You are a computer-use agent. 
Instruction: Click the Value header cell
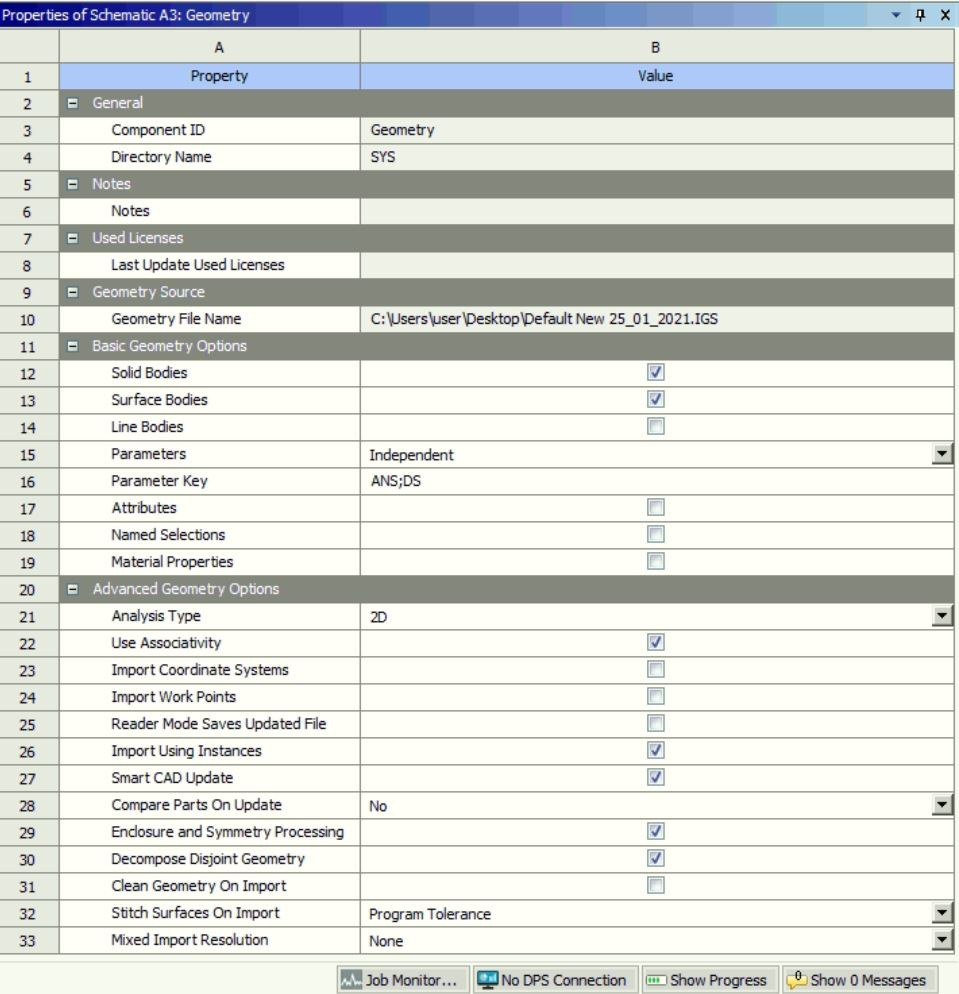pyautogui.click(x=657, y=76)
